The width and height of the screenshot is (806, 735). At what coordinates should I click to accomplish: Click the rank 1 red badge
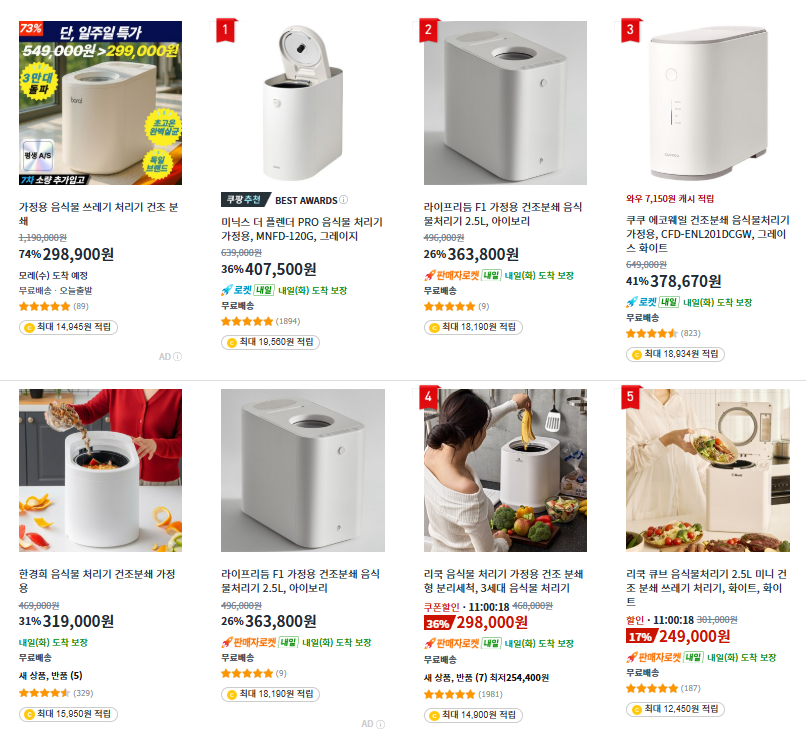point(225,30)
